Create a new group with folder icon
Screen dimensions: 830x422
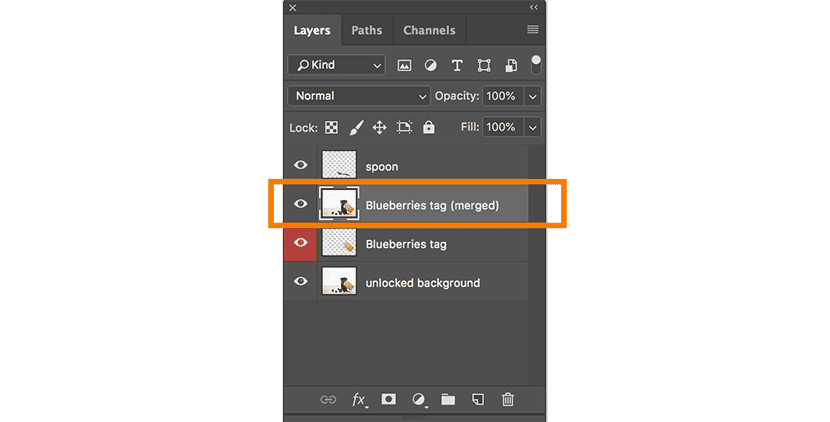click(x=448, y=399)
